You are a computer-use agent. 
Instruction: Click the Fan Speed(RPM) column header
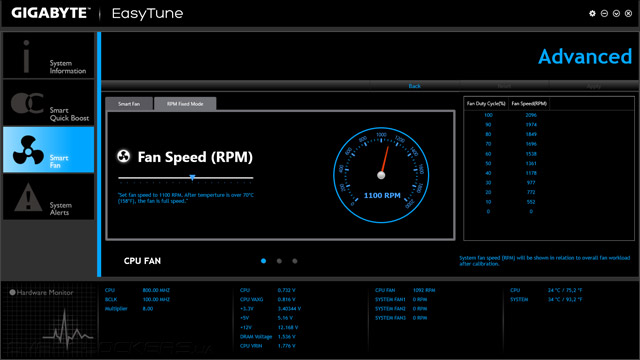click(529, 104)
